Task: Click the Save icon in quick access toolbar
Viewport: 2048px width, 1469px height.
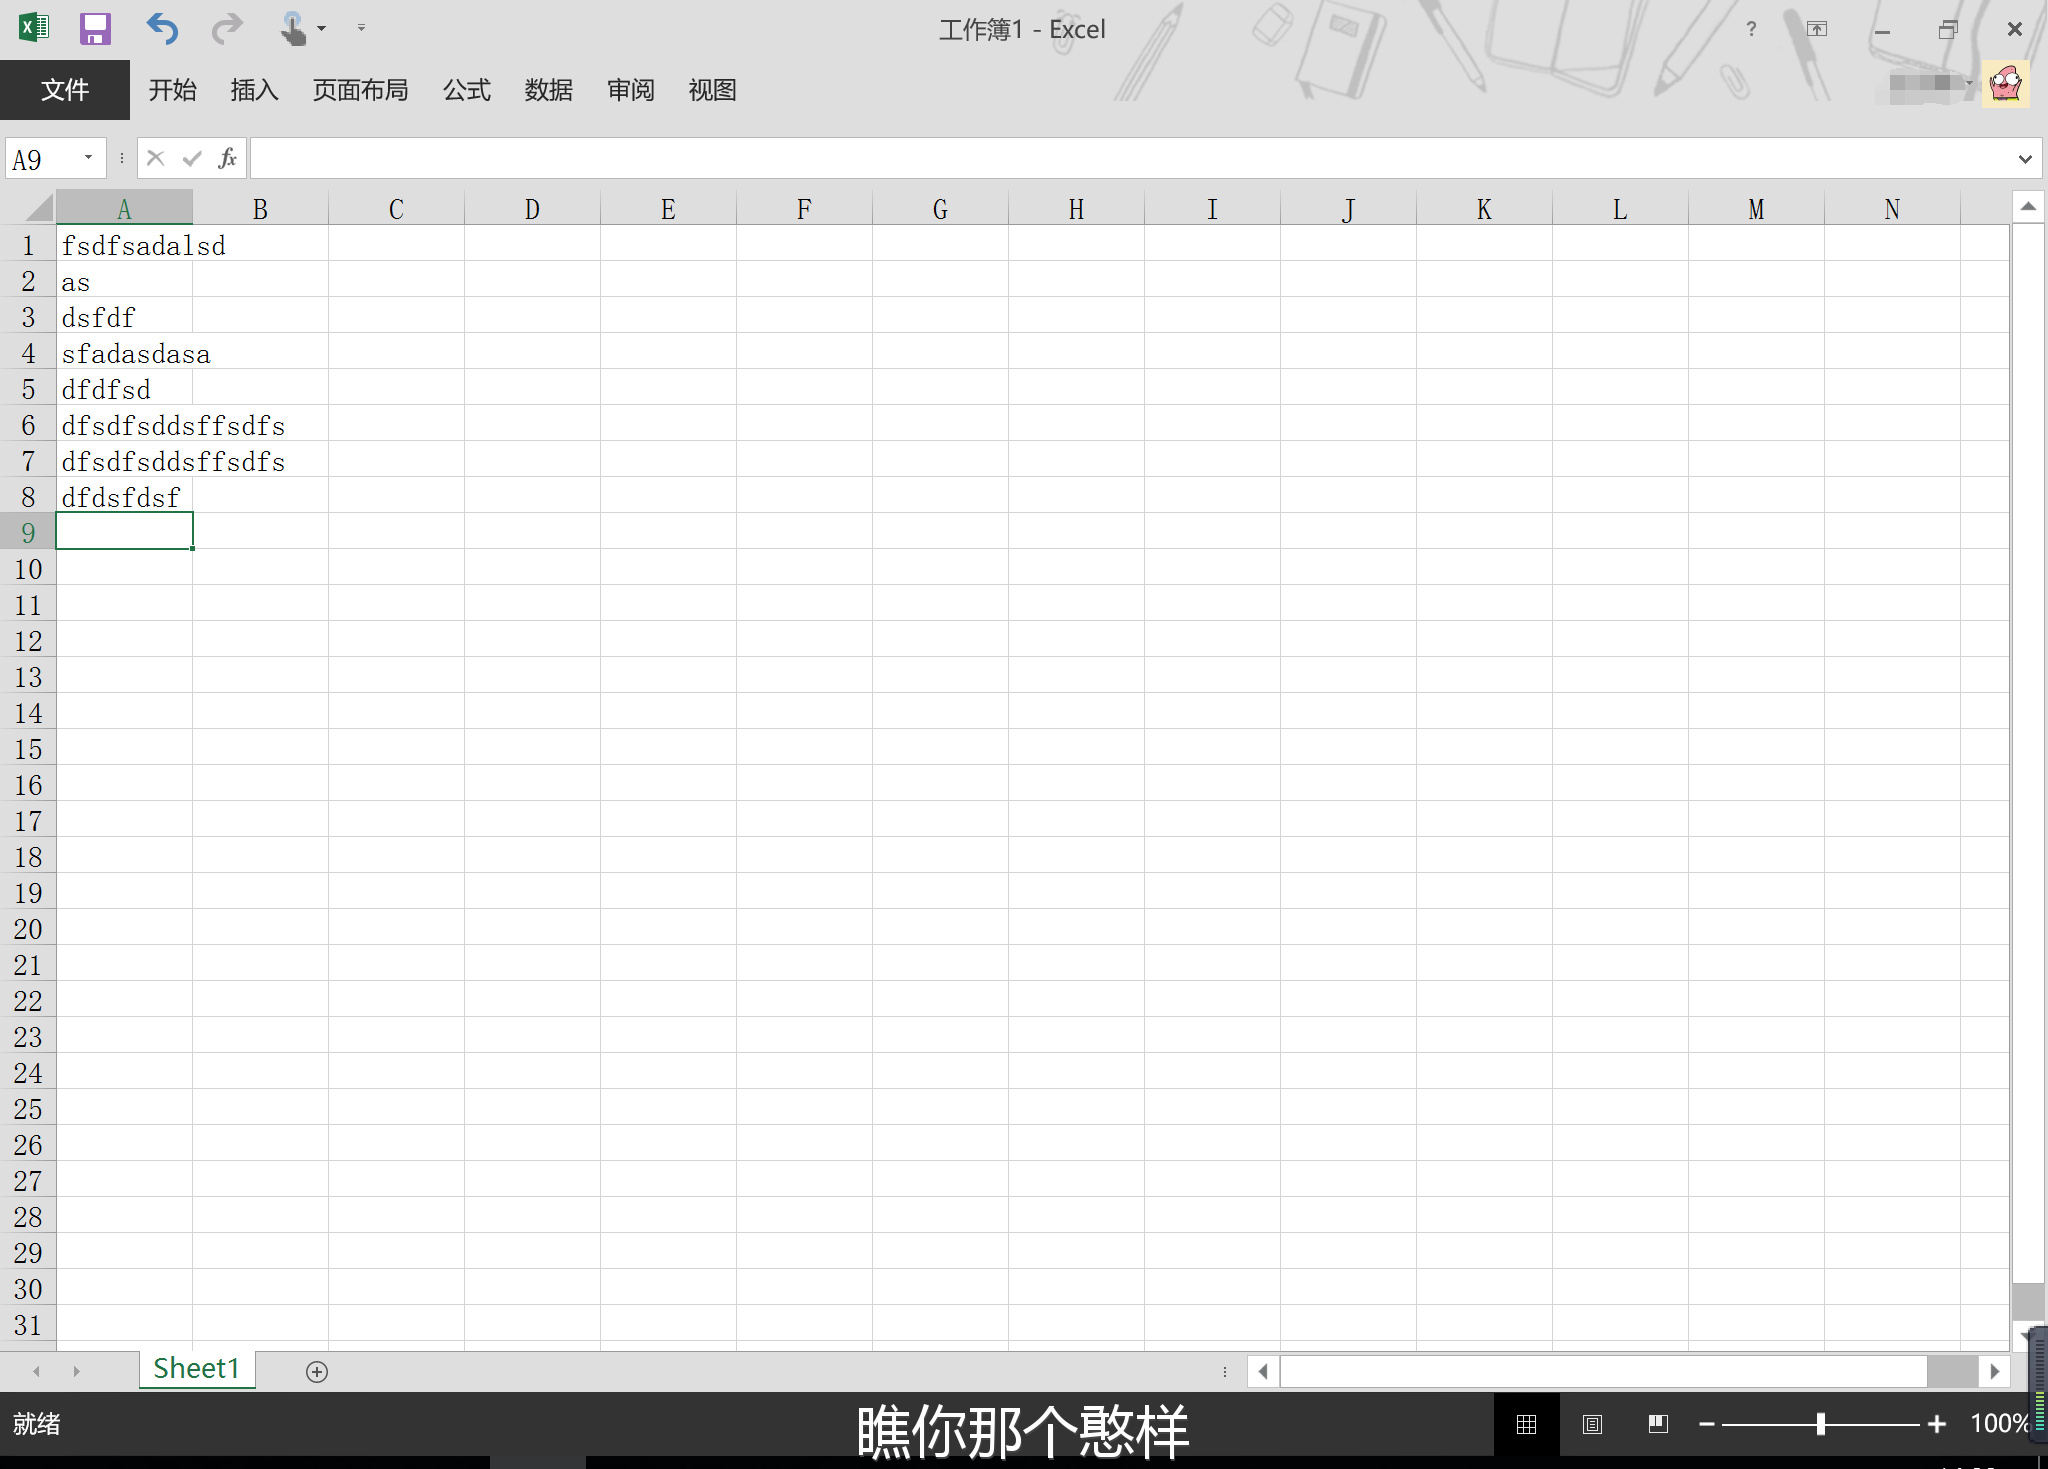Action: [95, 29]
